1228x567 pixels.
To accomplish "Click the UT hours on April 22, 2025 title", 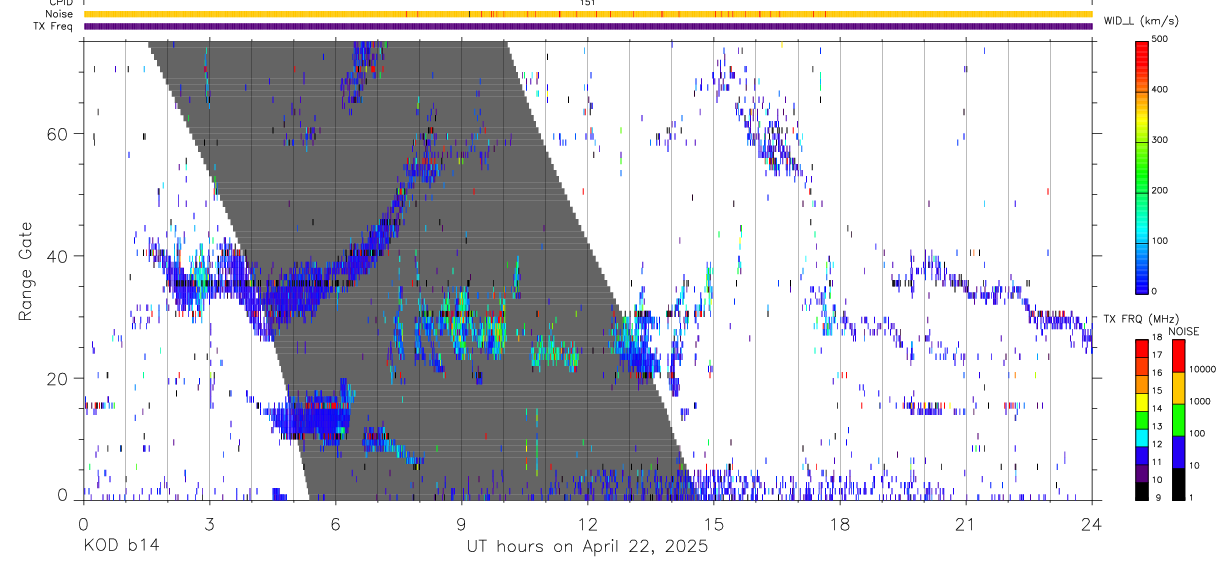I will point(587,547).
